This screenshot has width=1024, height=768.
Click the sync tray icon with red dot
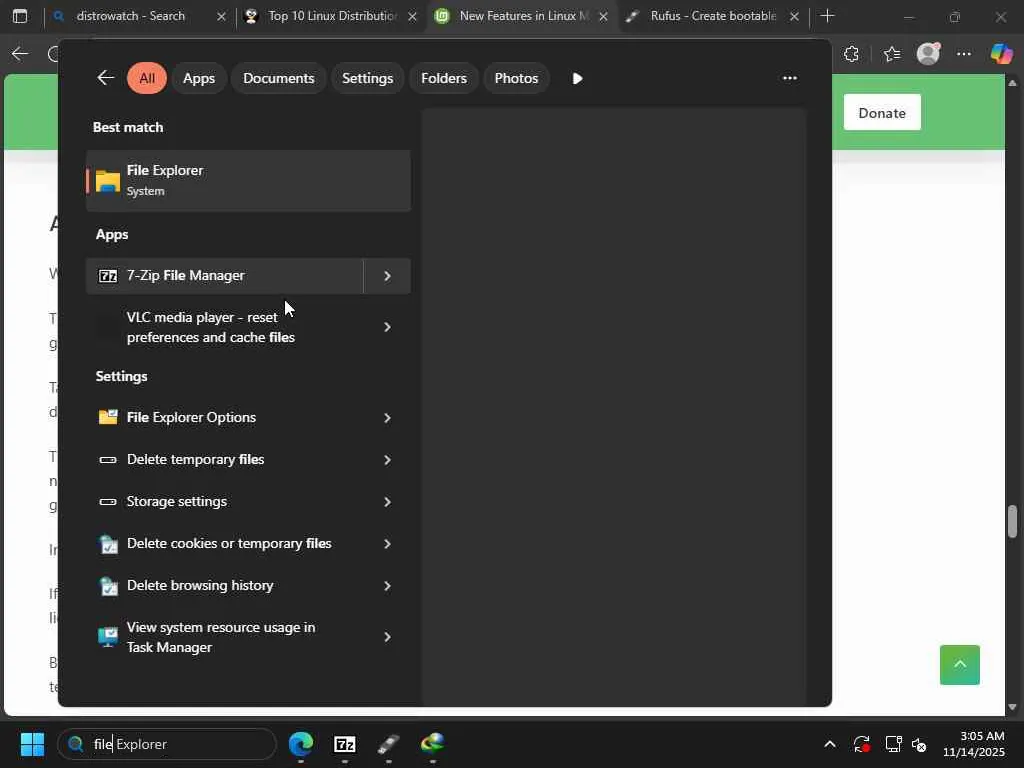(861, 744)
